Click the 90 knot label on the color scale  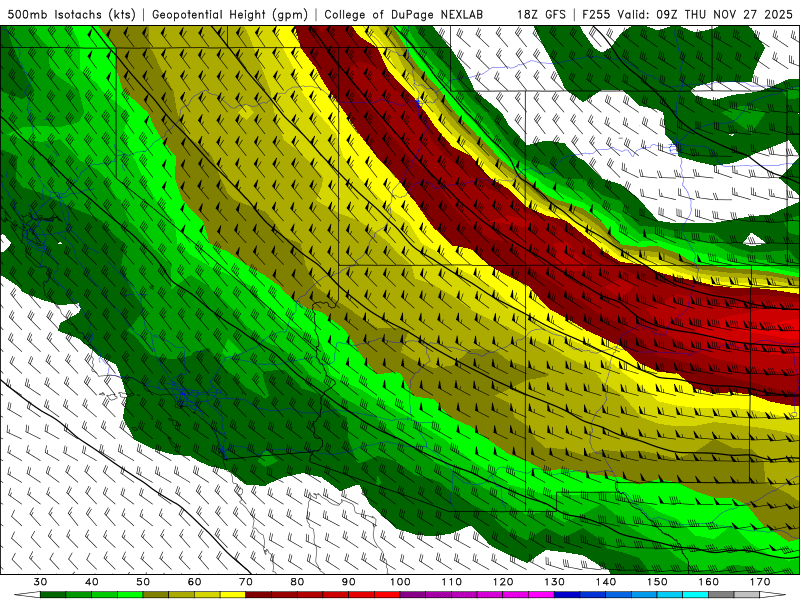pos(349,582)
